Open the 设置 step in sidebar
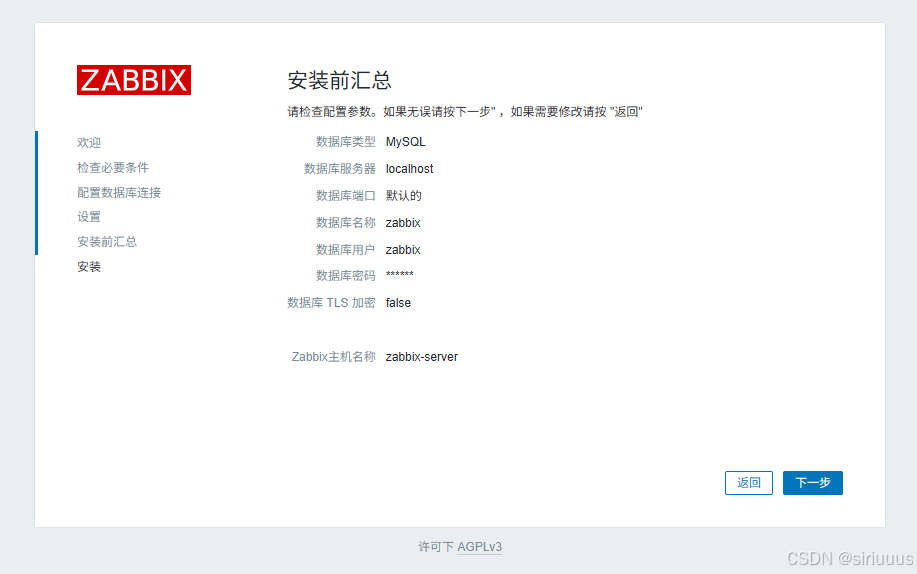This screenshot has height=574, width=917. [89, 217]
